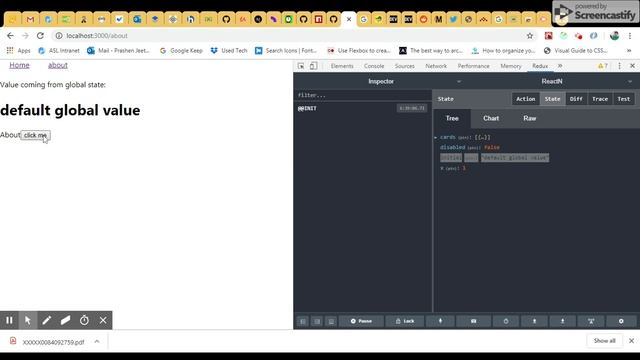Show more hidden bookmarks chevron
Screen dimensions: 640x360
[629, 51]
